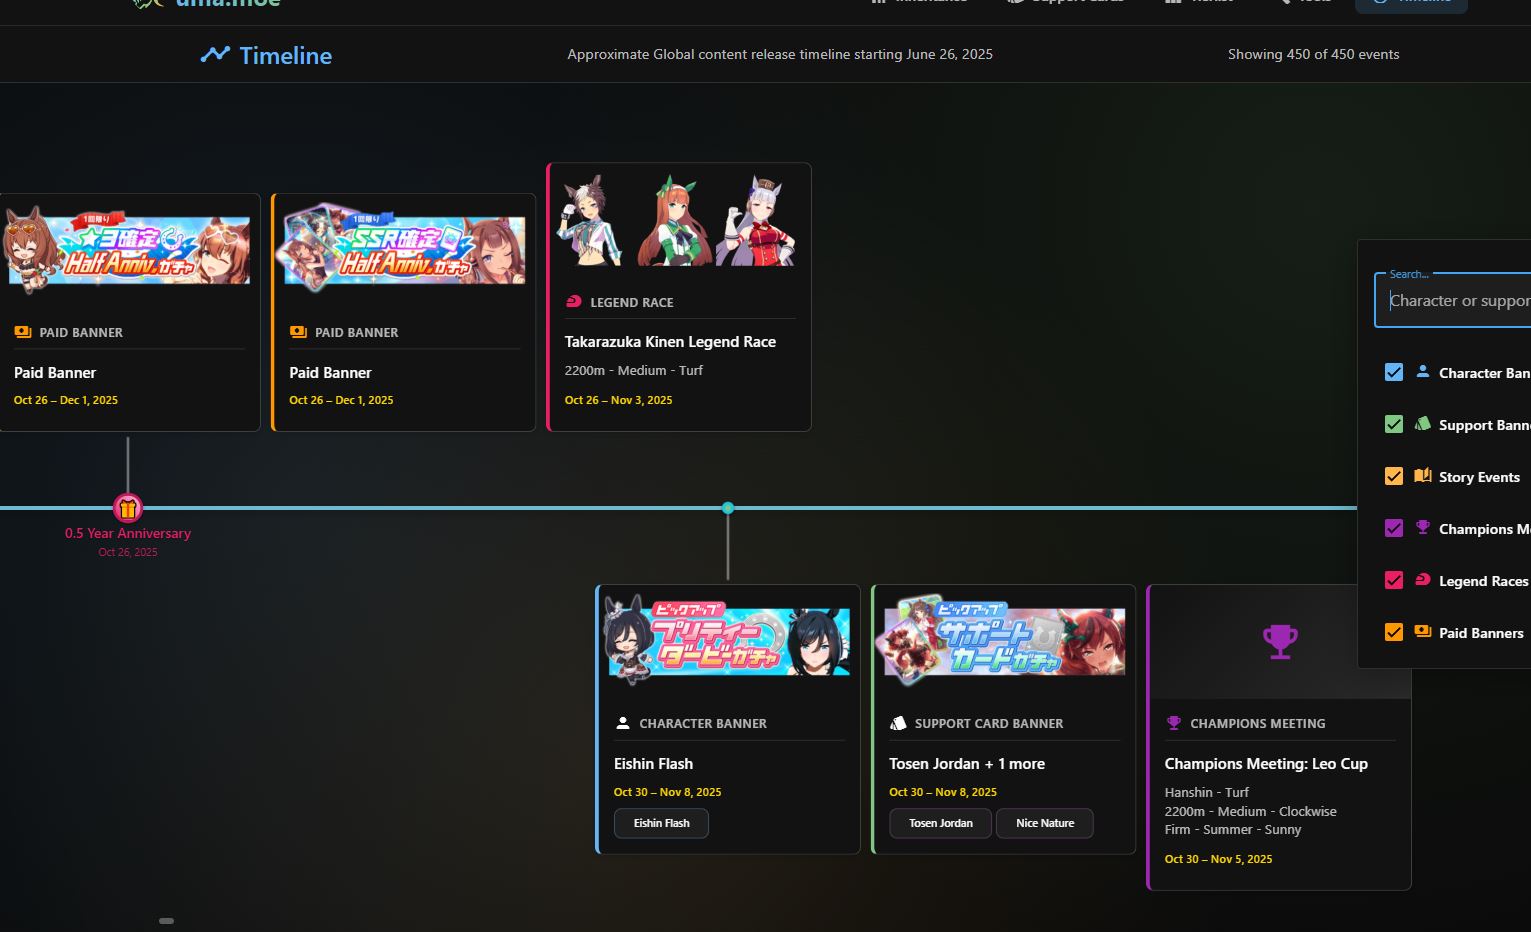Click the 'Eishin Flash' card heading
This screenshot has width=1531, height=932.
pyautogui.click(x=653, y=764)
